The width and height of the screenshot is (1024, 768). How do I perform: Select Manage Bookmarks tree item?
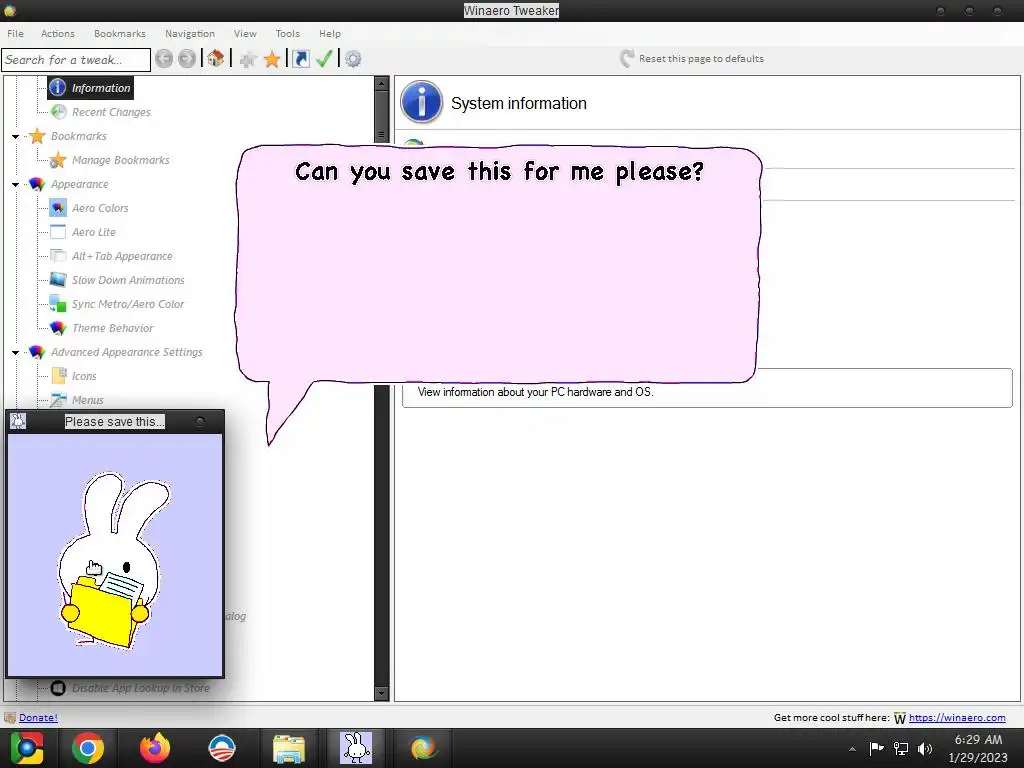120,160
